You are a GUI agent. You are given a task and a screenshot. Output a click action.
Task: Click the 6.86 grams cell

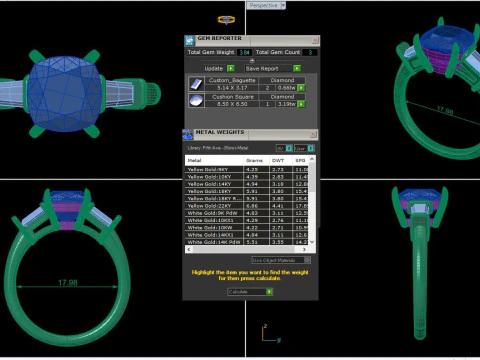(256, 206)
